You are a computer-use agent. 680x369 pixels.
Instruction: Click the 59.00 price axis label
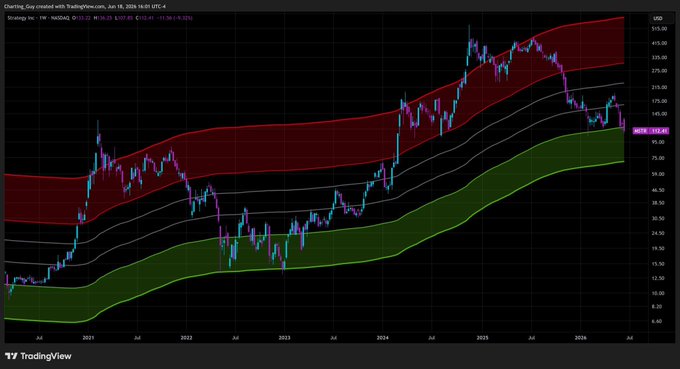coord(657,174)
